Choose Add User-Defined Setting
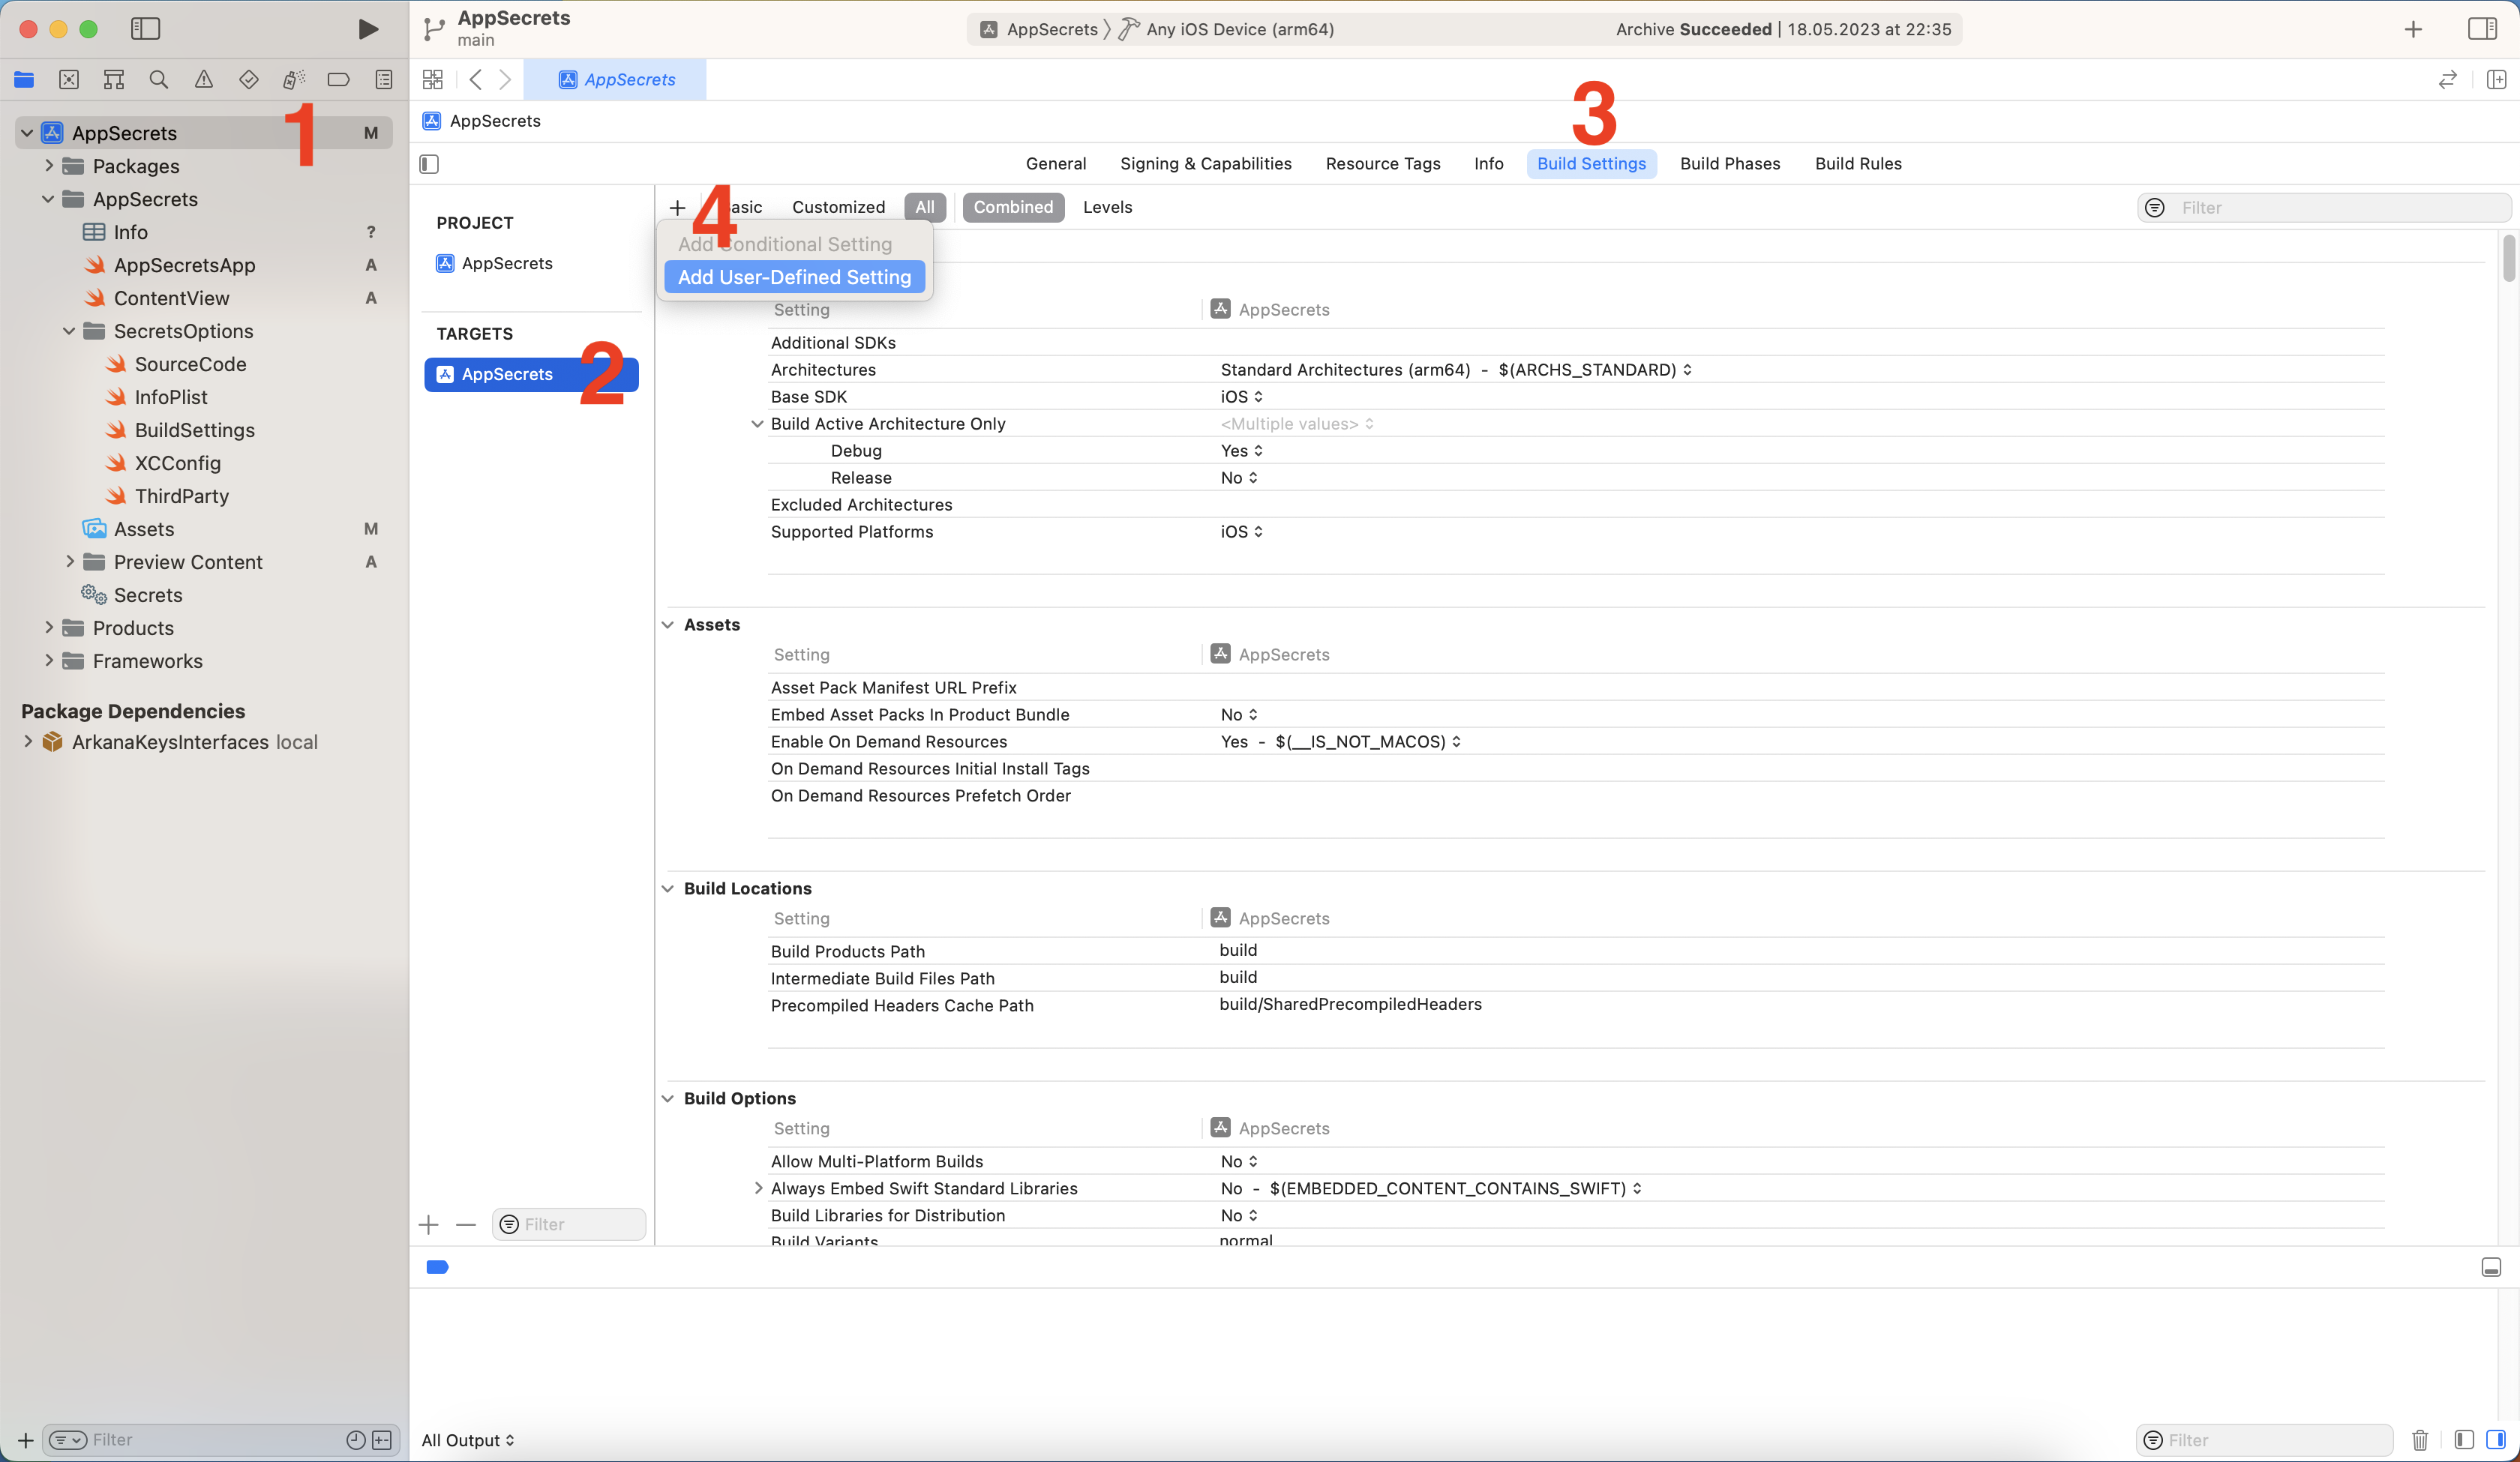This screenshot has width=2520, height=1462. point(794,277)
